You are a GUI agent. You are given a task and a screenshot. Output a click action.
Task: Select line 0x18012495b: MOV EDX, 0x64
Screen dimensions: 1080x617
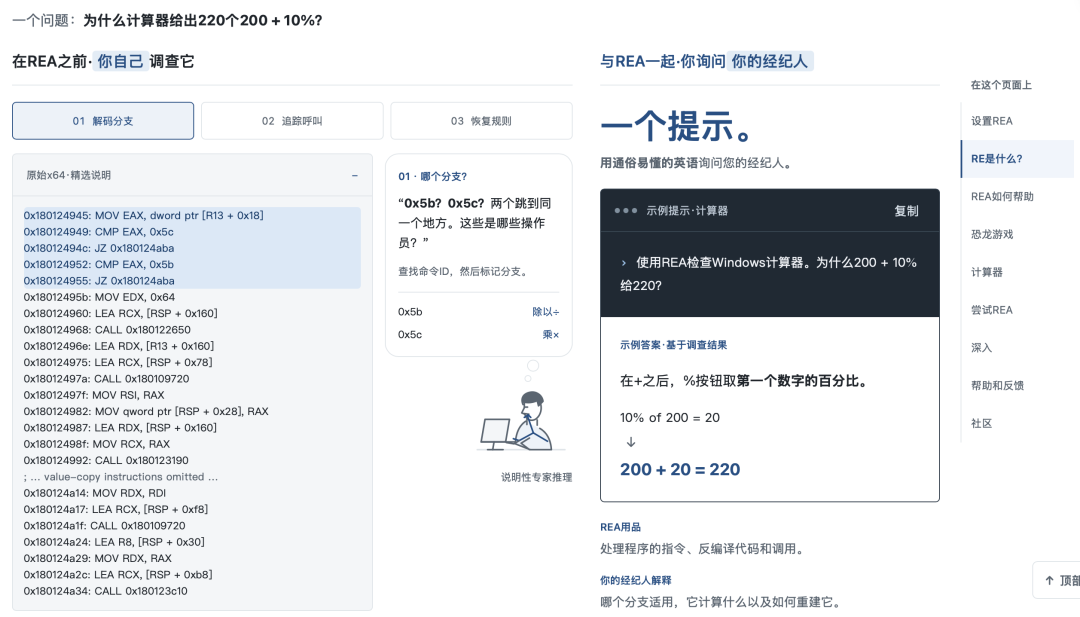[x=99, y=297]
